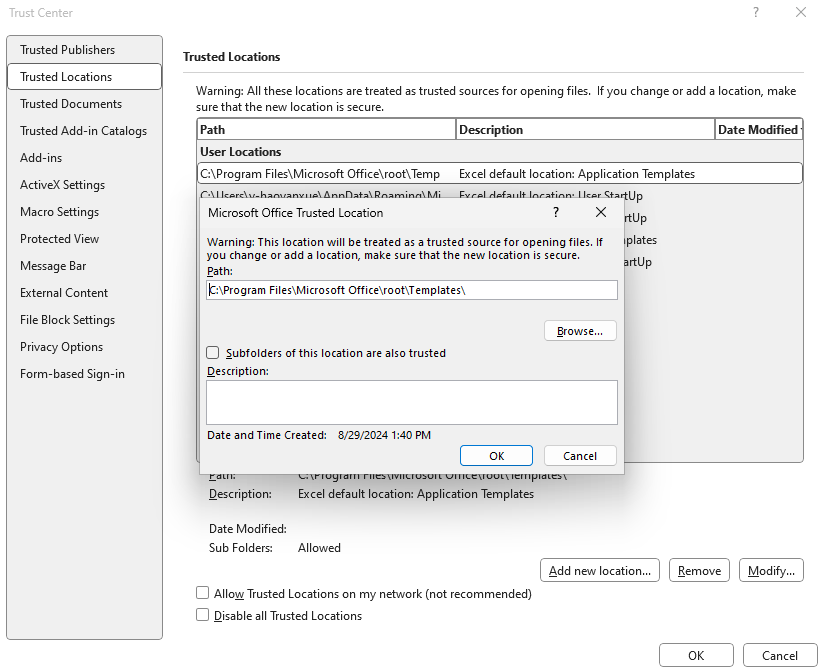The image size is (822, 671).
Task: Select the Application Templates location row
Action: (500, 174)
